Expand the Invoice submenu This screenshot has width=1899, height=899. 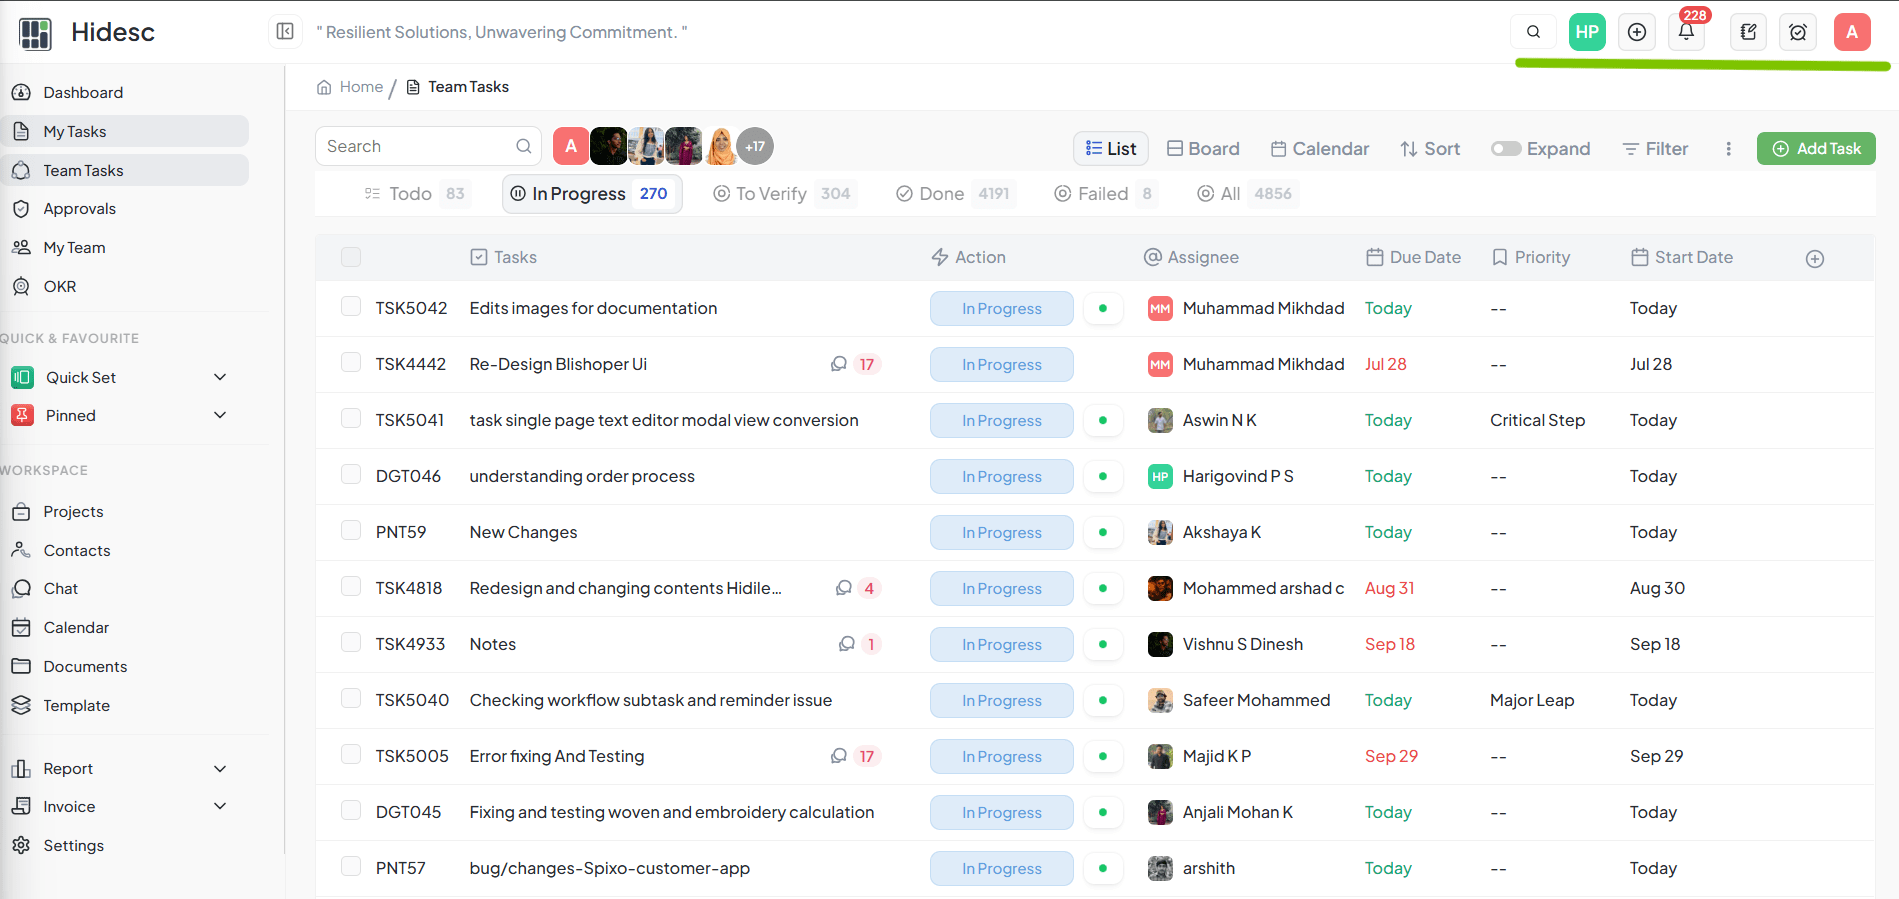coord(220,806)
